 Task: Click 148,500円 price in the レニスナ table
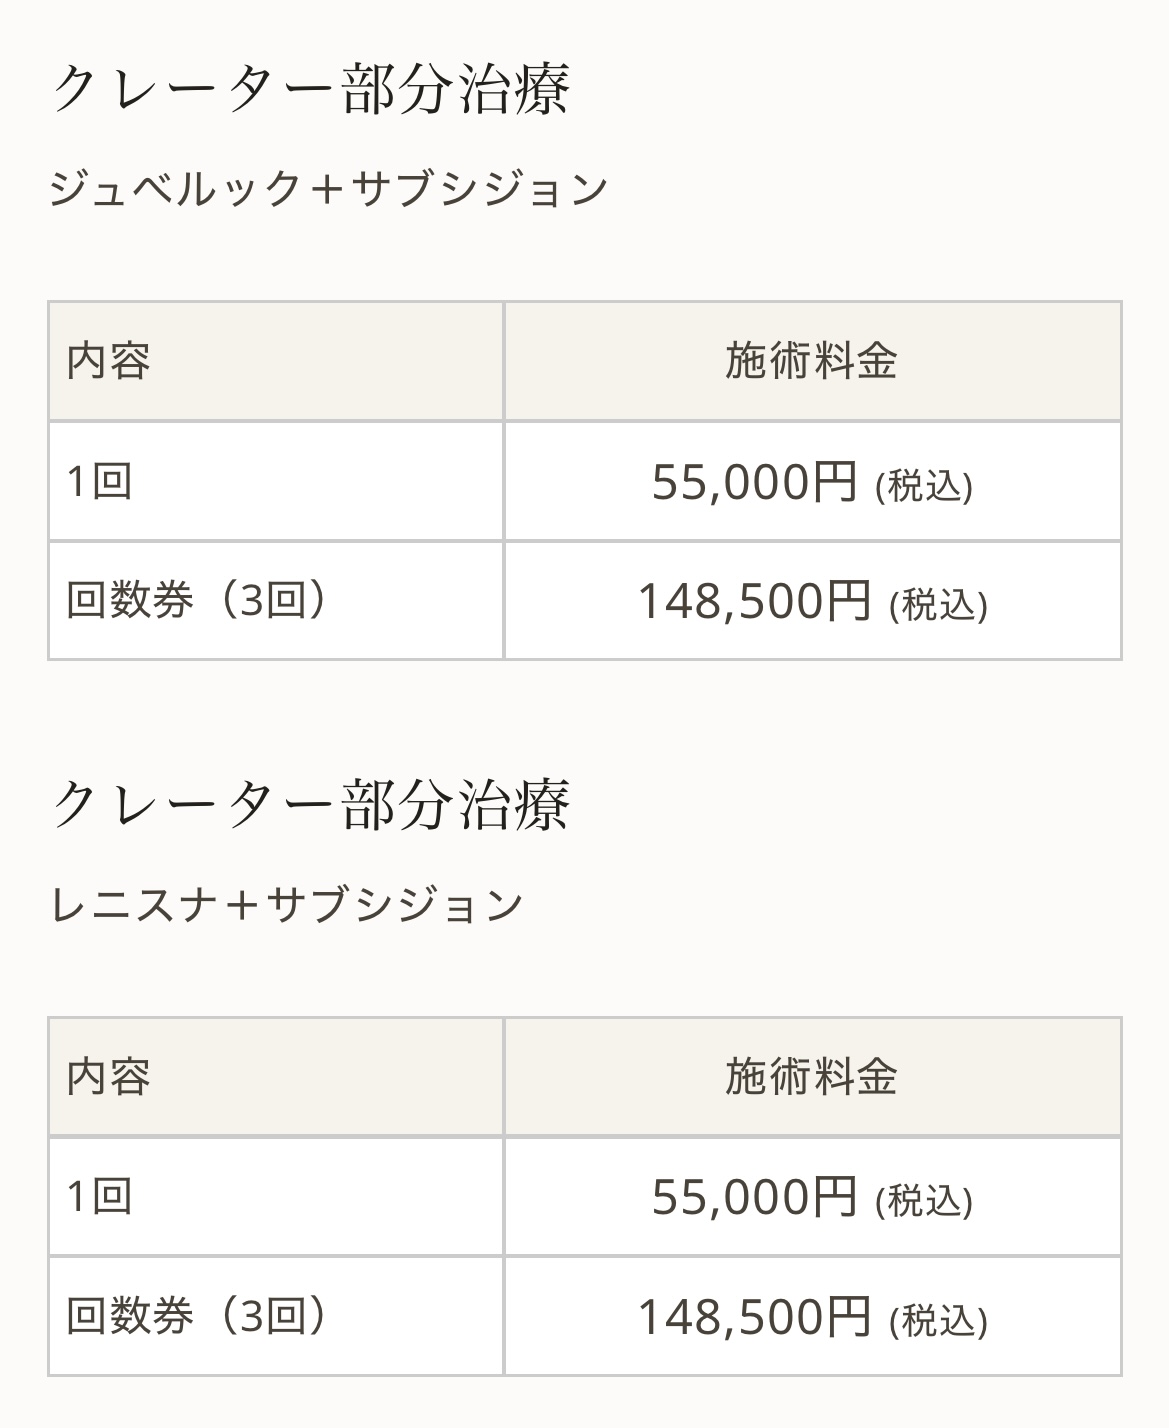point(754,1317)
